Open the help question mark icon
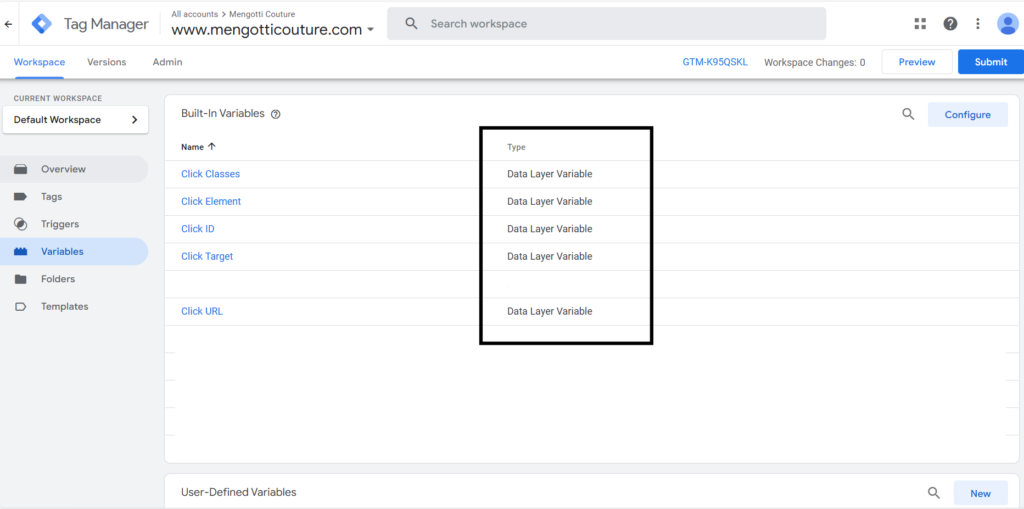 950,24
